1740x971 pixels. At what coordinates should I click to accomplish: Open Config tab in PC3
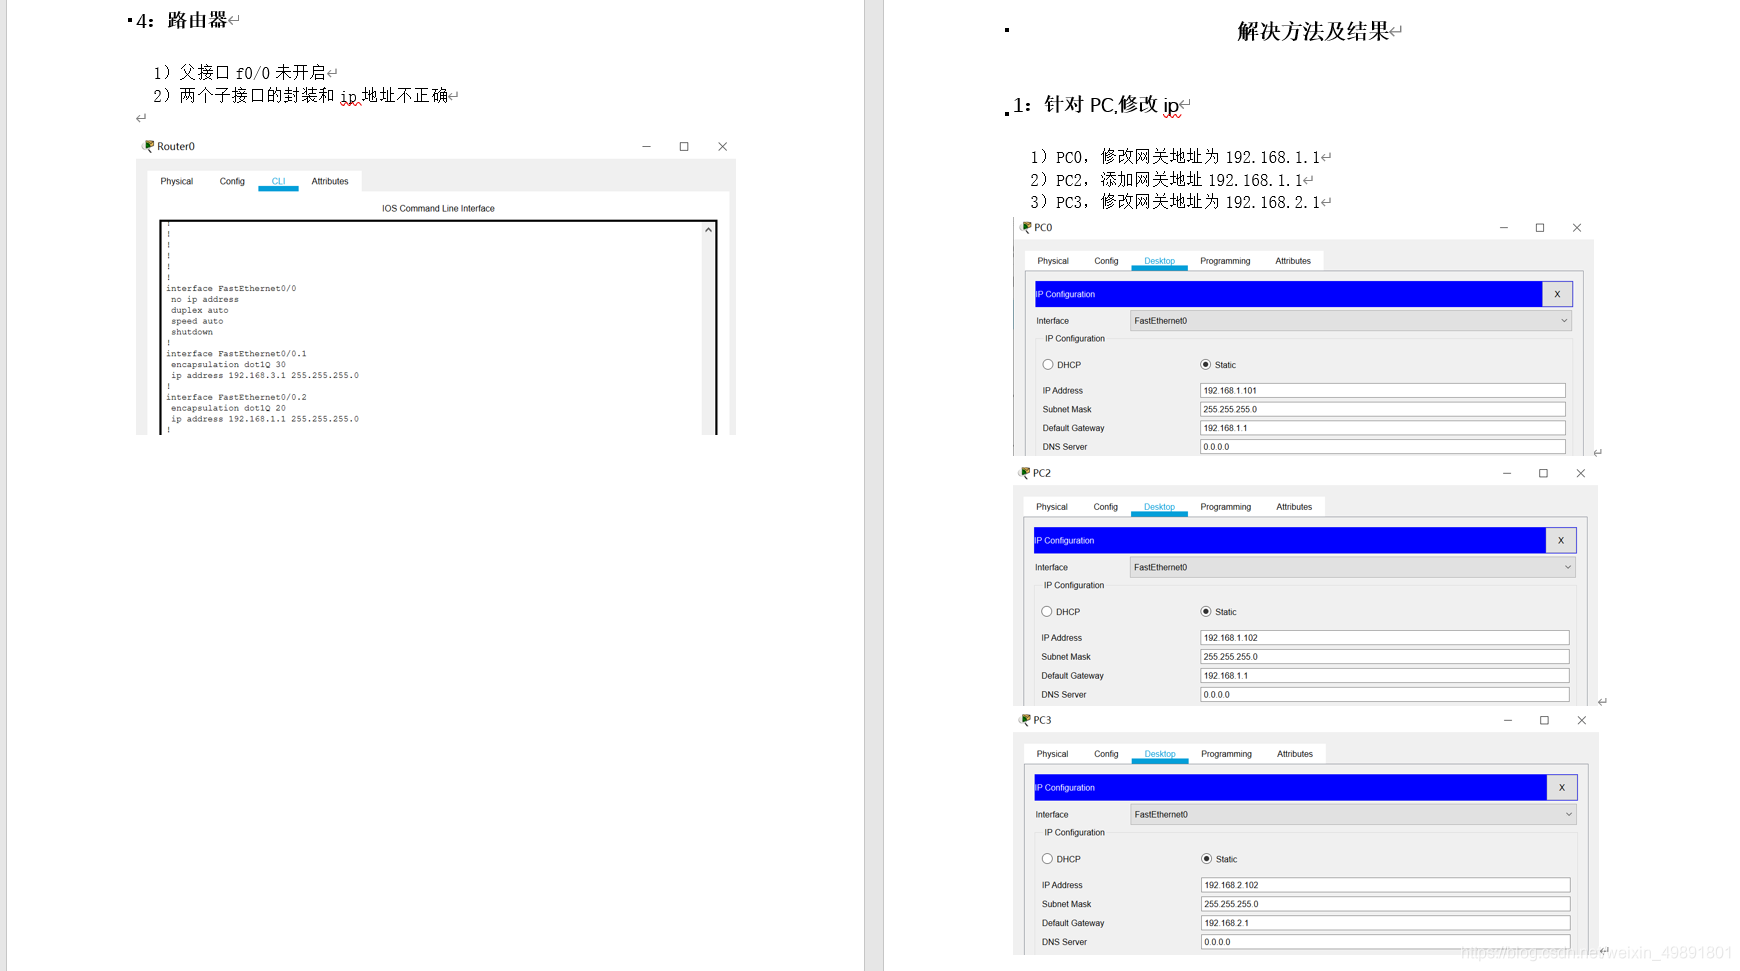(1106, 754)
